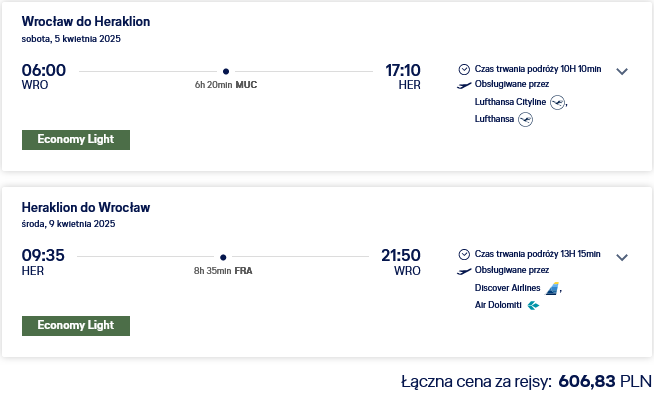
Task: Expand return flight details chevron
Action: point(622,257)
